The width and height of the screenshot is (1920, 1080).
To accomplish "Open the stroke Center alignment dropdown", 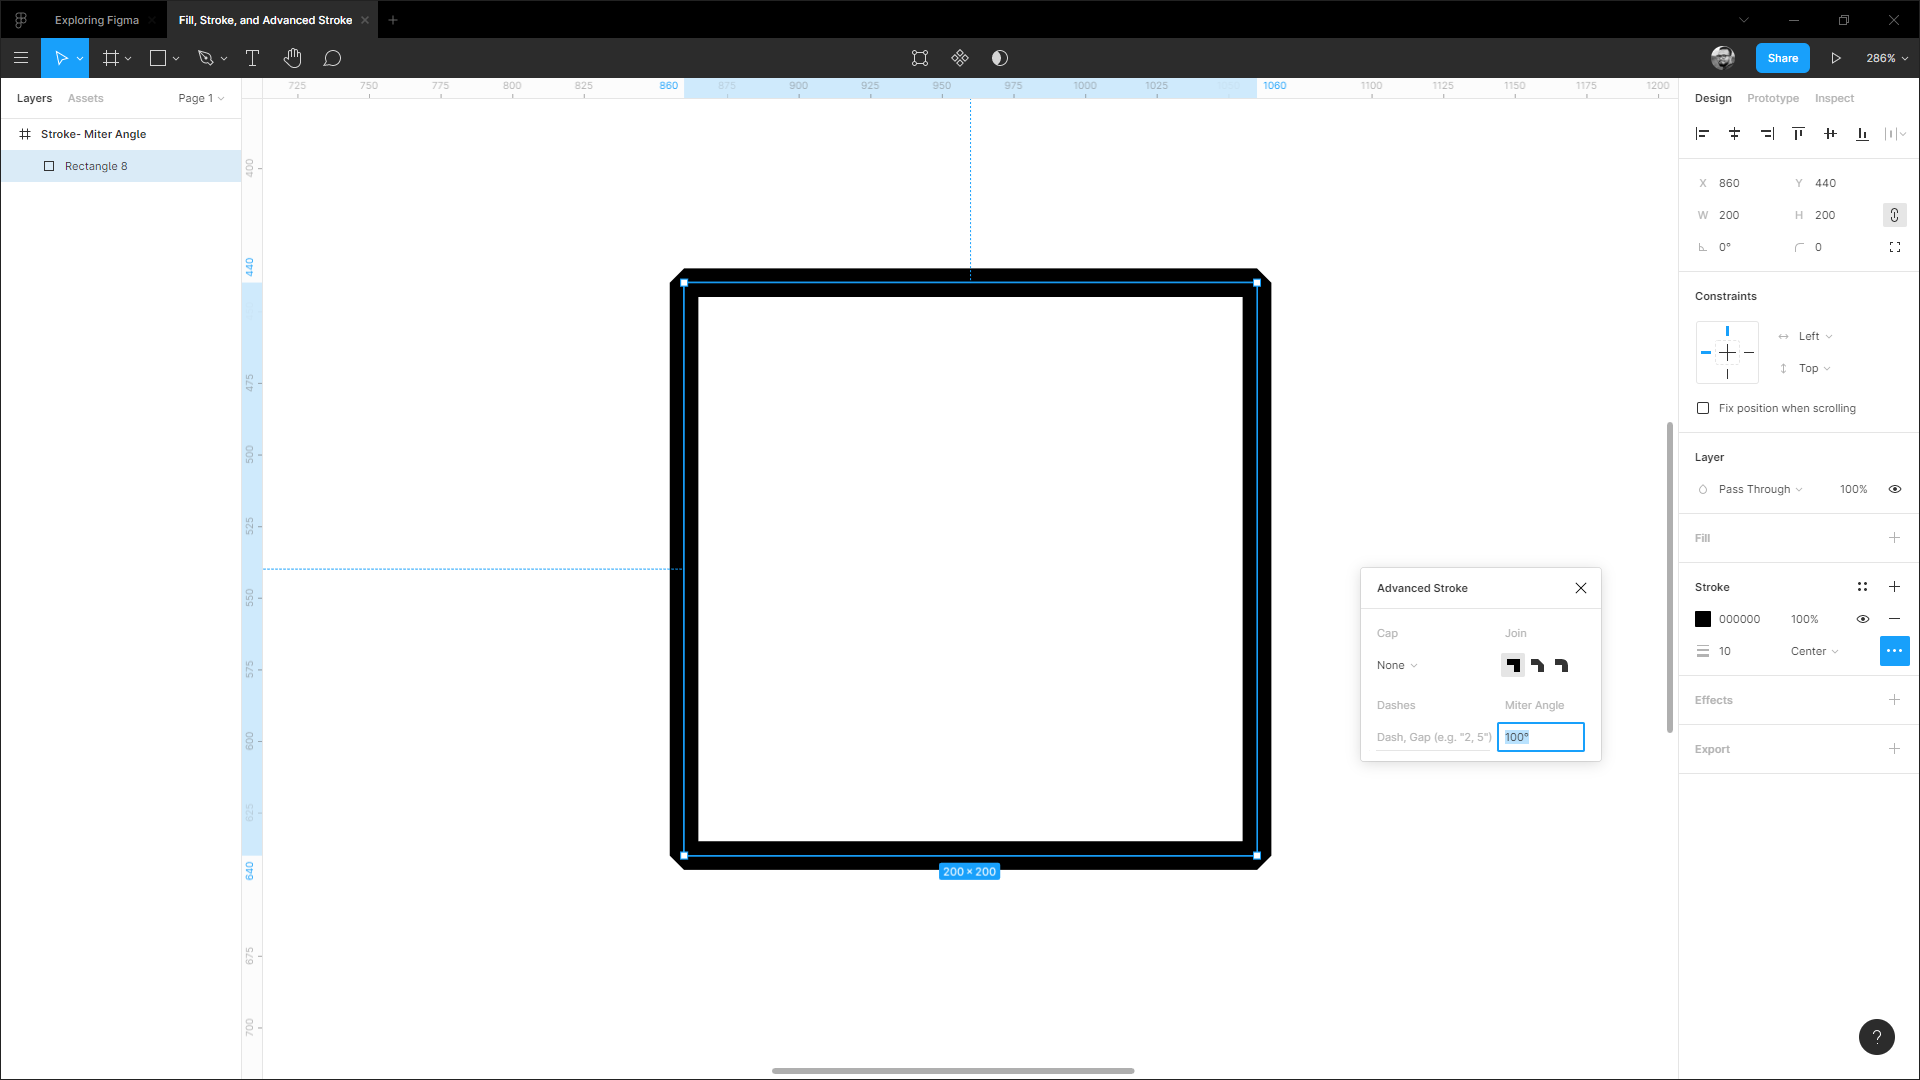I will (x=1814, y=651).
